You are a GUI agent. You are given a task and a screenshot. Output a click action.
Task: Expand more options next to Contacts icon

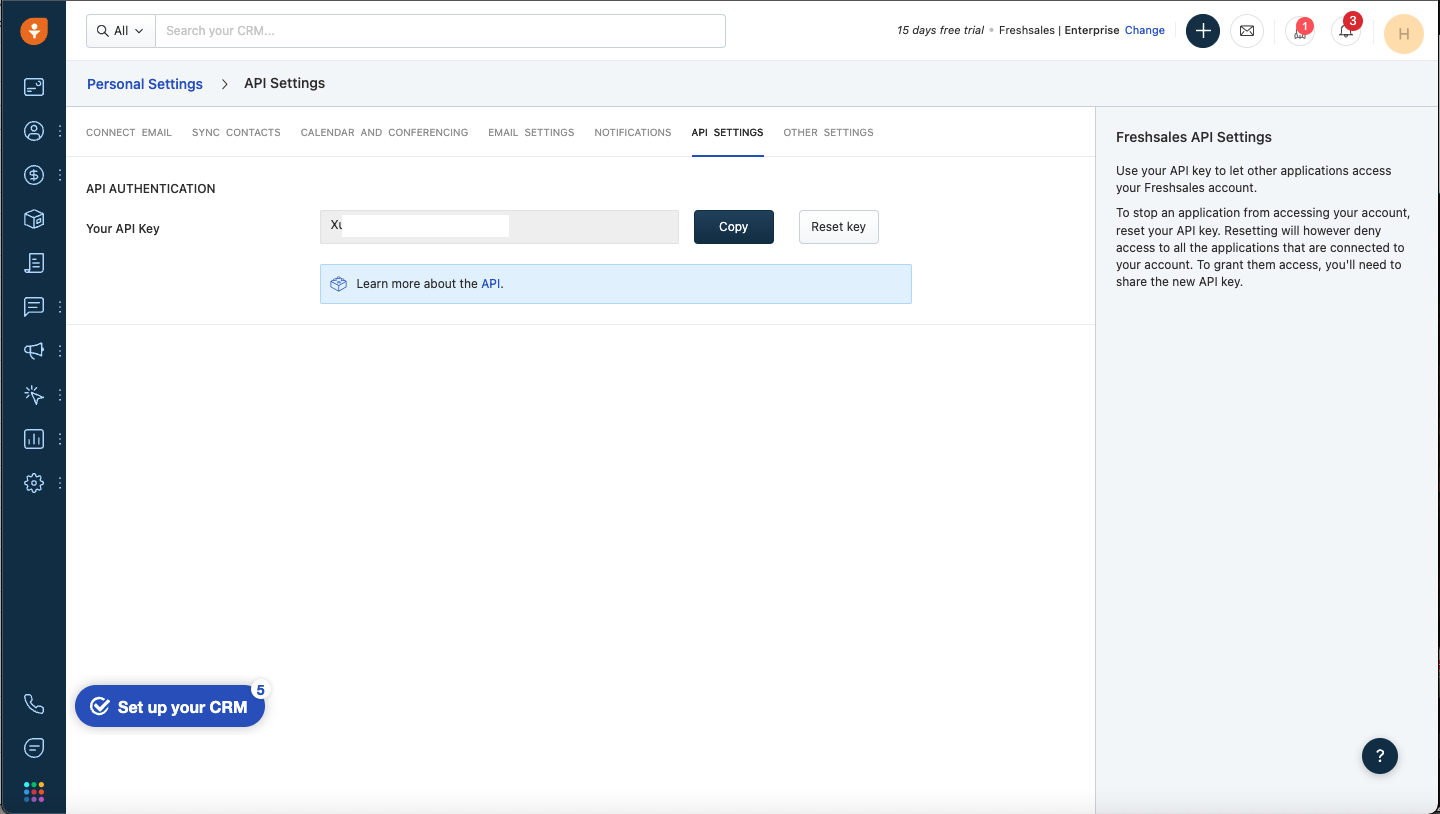pyautogui.click(x=60, y=131)
